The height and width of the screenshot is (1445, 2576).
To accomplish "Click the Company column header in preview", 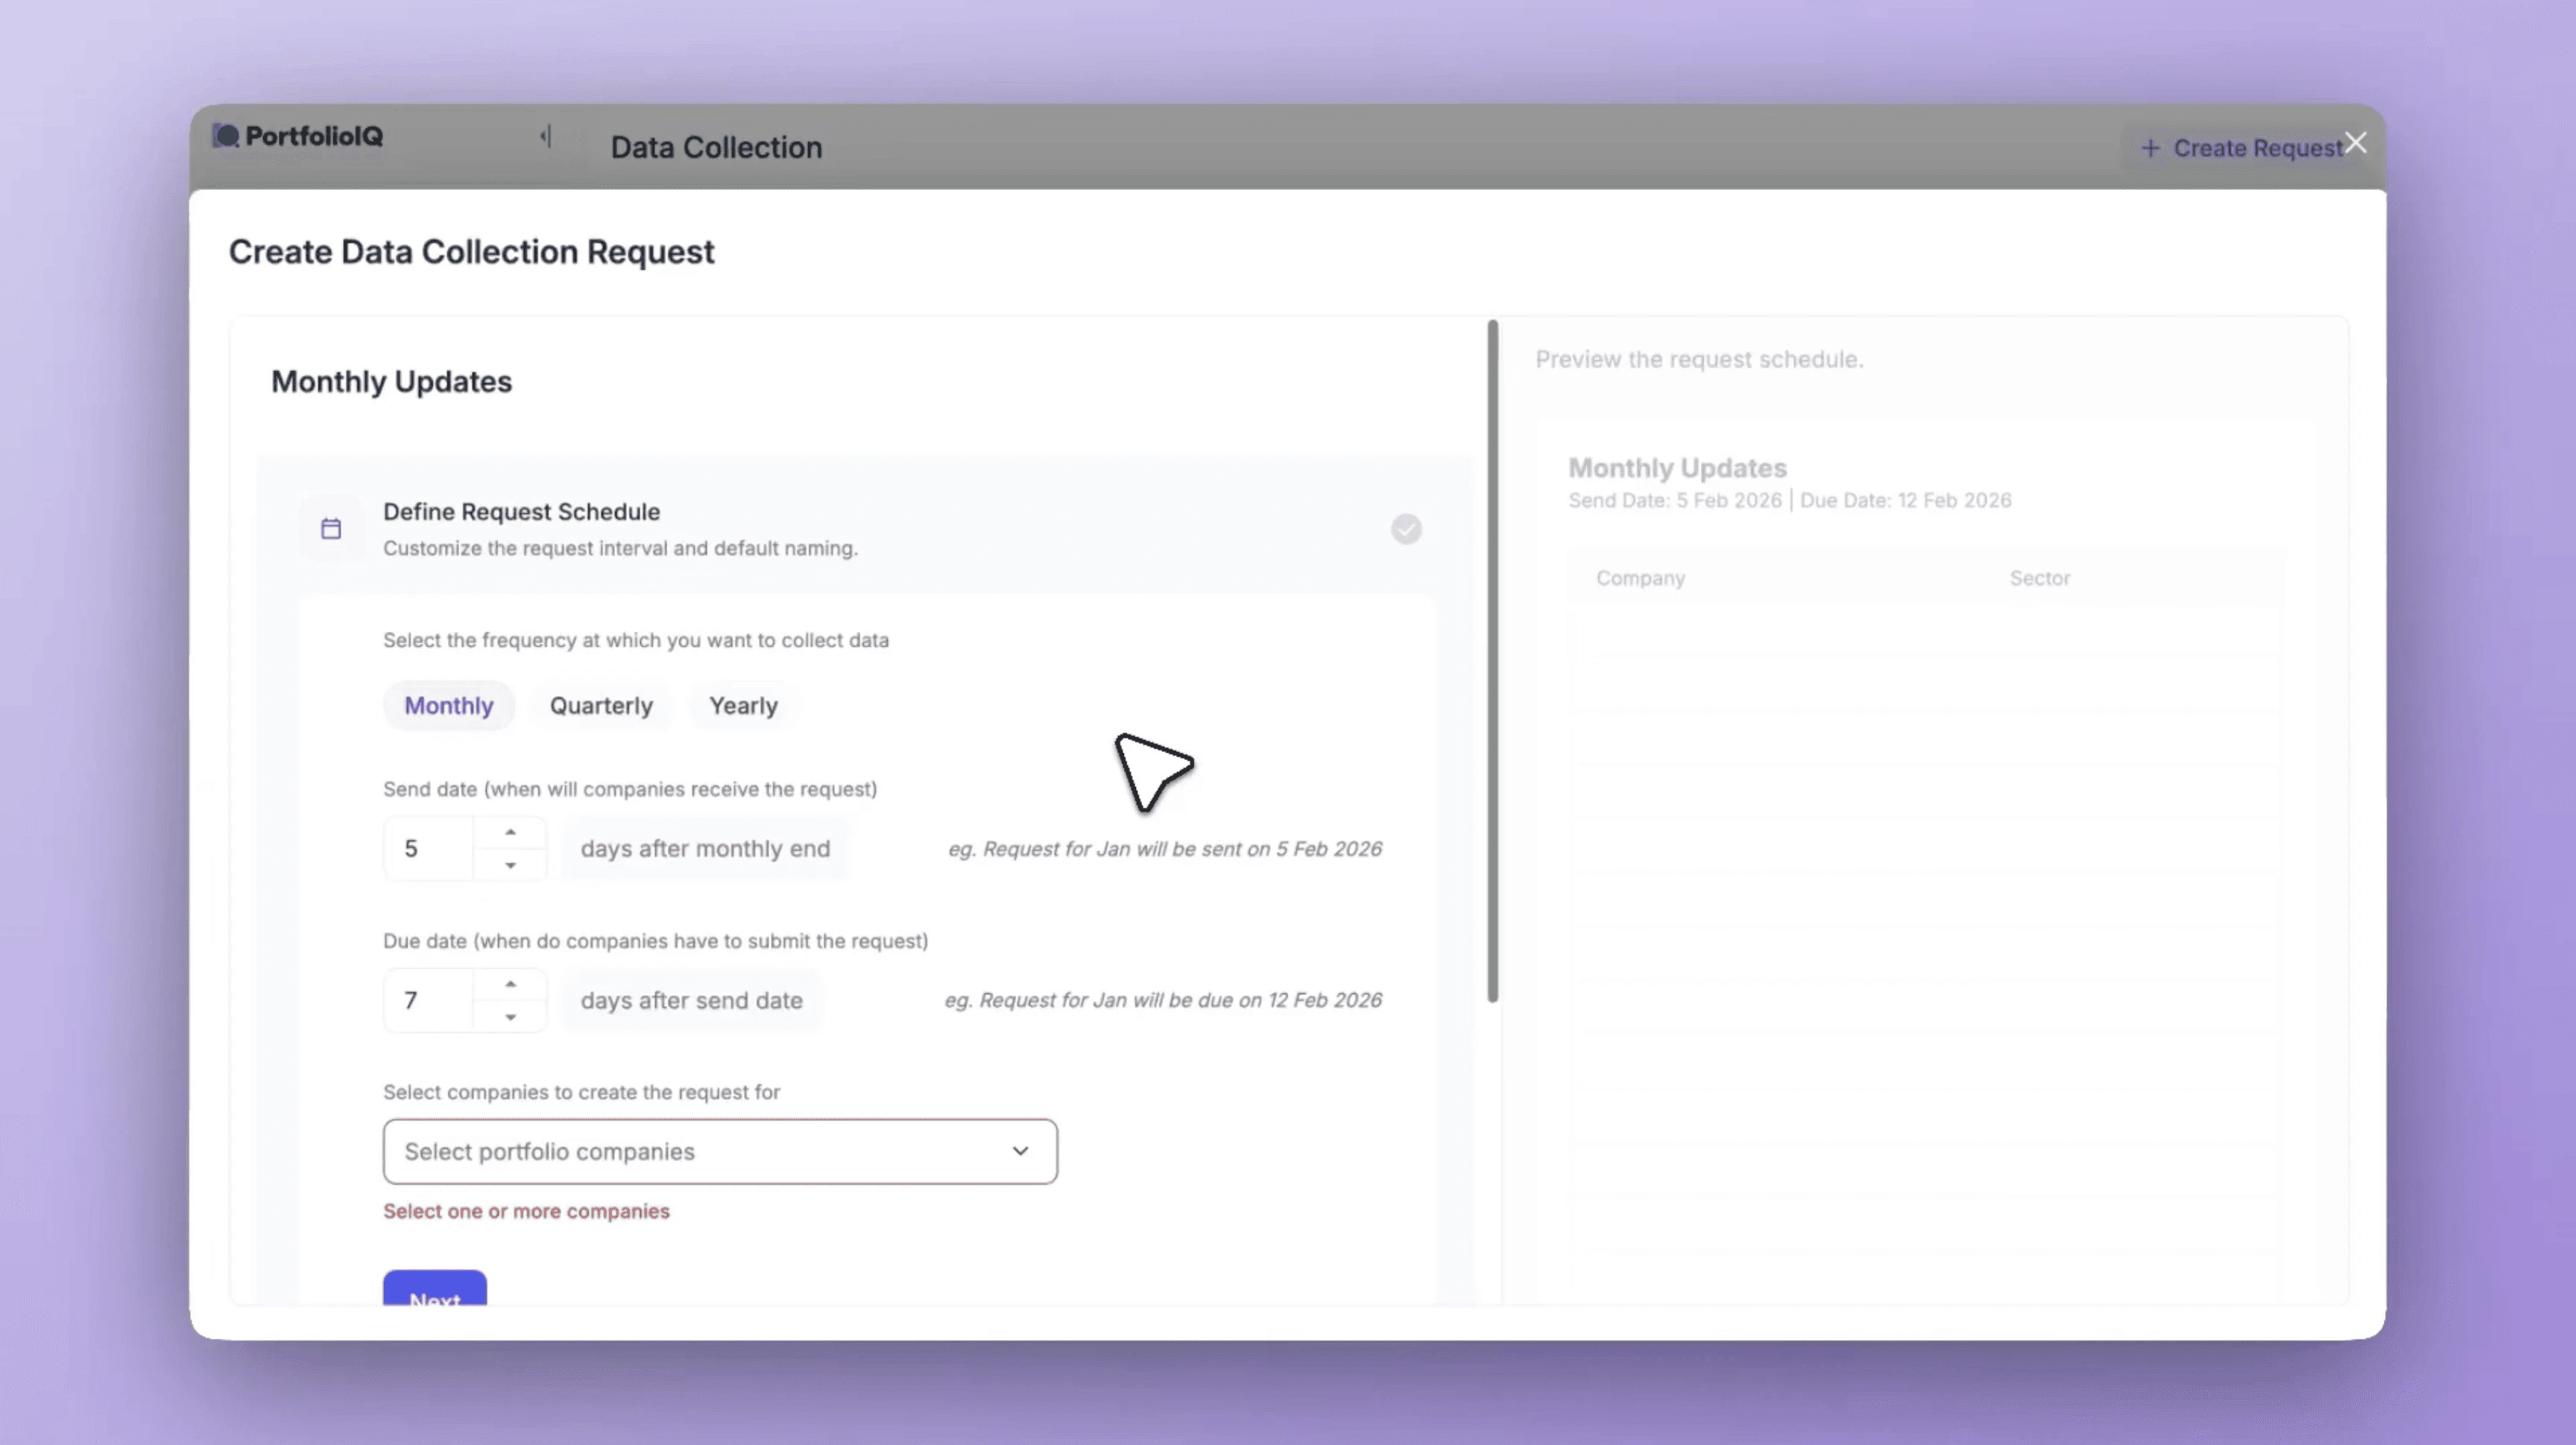I will [1640, 578].
